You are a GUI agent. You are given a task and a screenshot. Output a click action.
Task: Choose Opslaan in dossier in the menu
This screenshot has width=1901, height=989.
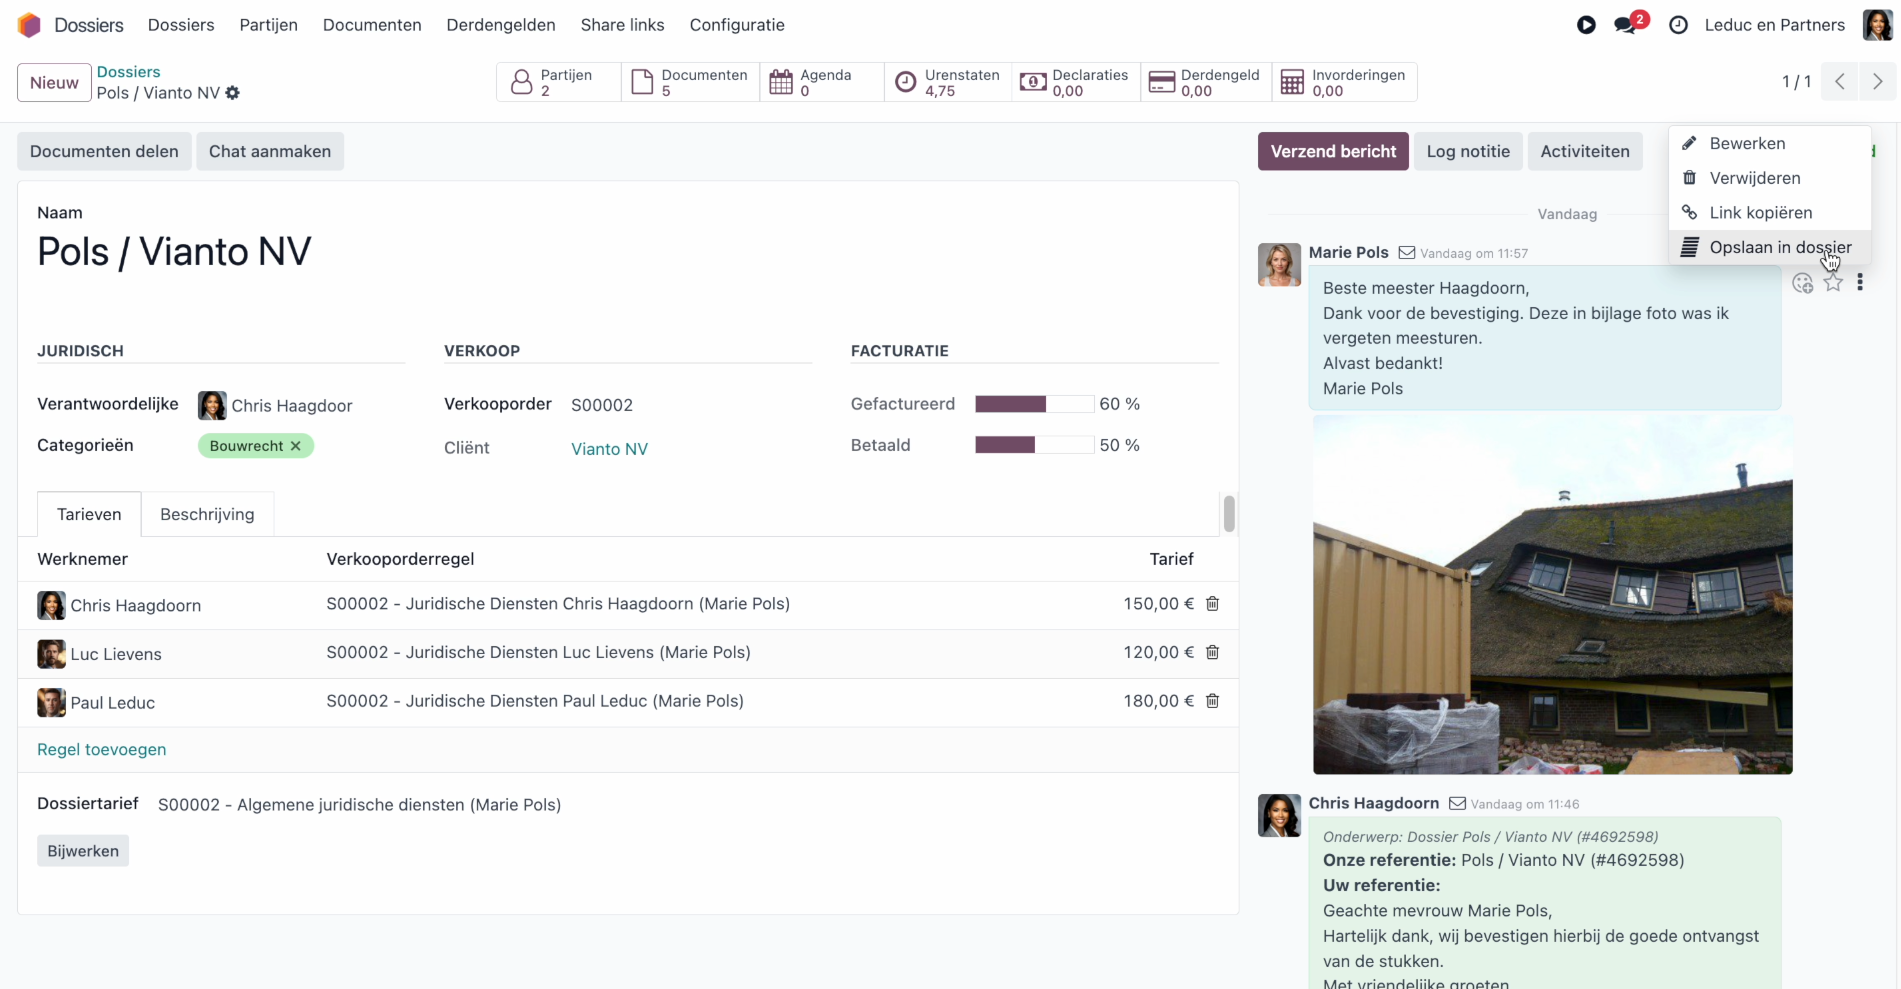coord(1769,248)
